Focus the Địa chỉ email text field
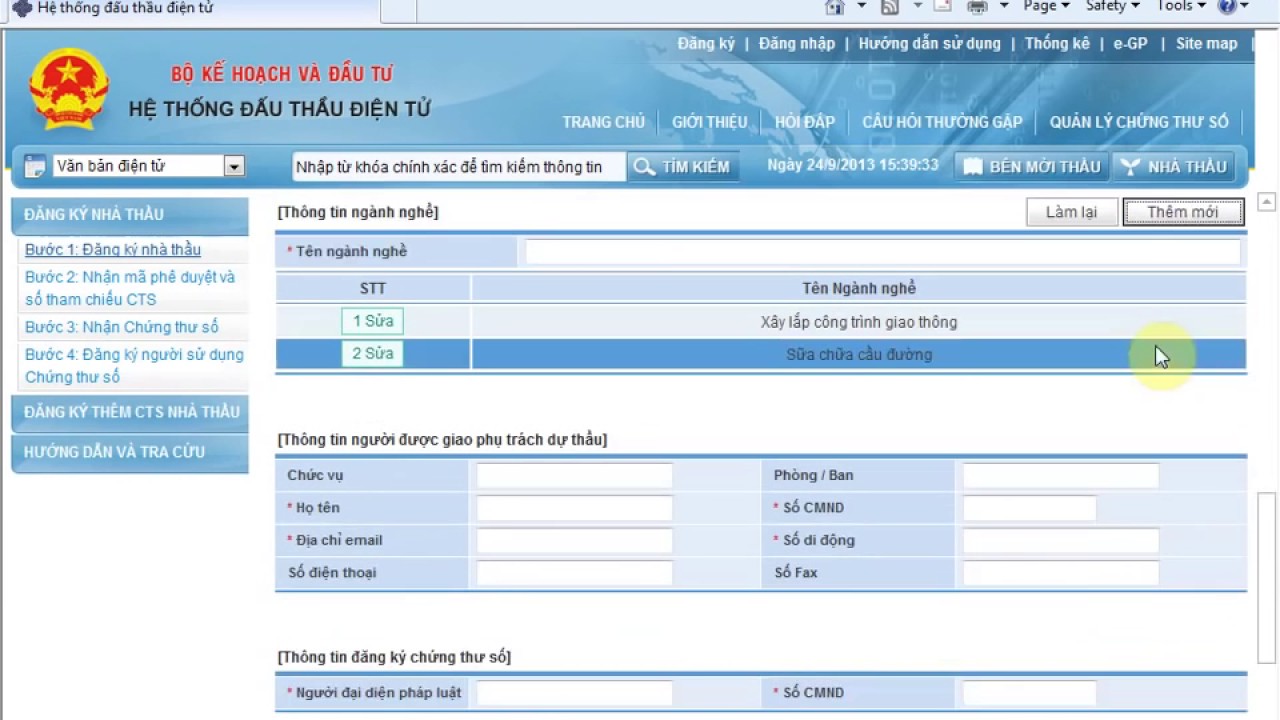Viewport: 1280px width, 720px height. pos(574,540)
